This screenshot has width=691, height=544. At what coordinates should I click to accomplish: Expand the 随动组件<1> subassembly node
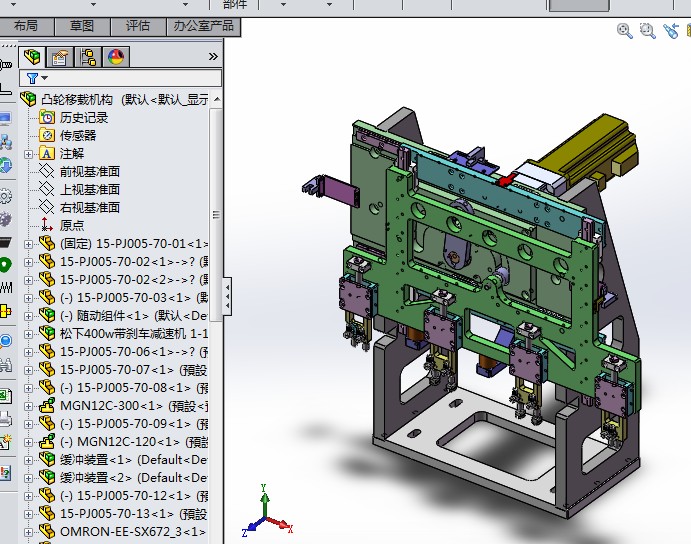29,316
